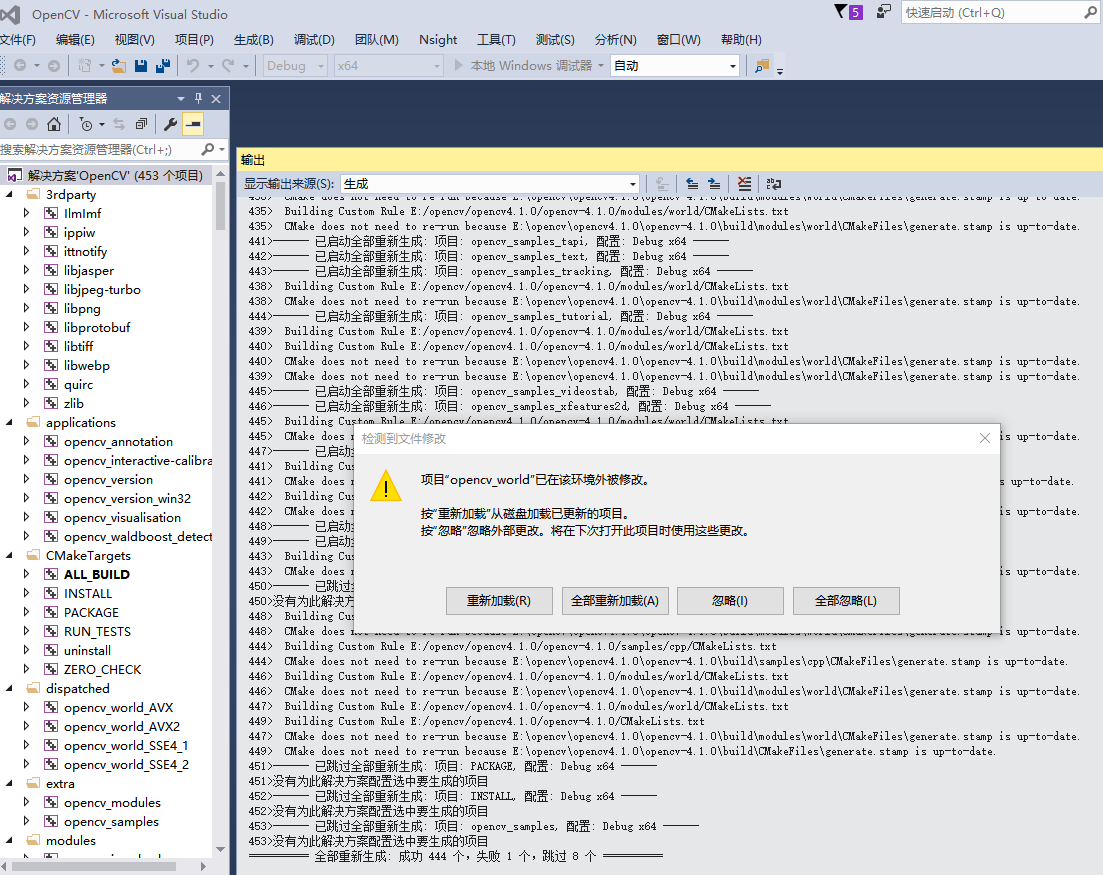Click the new project toolbar icon

click(84, 65)
